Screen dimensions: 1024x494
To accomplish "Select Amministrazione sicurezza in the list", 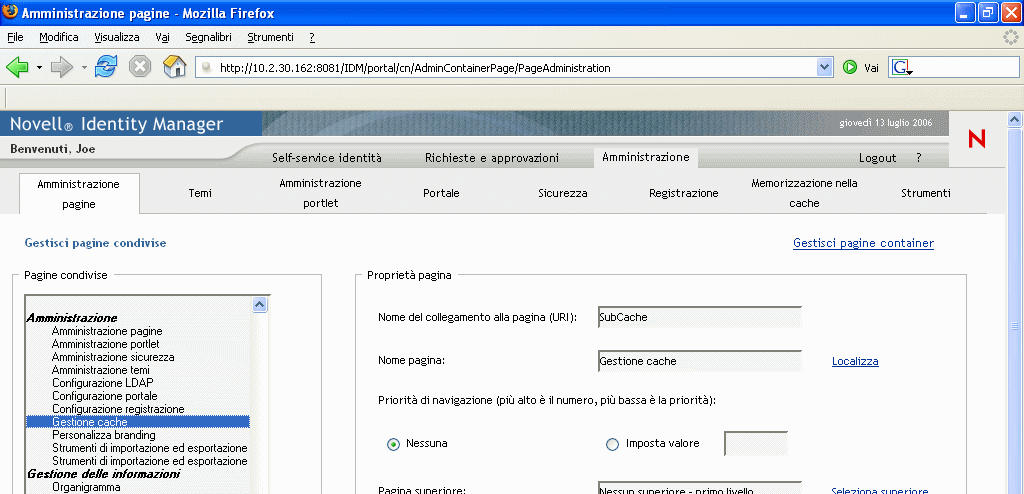I will (113, 357).
